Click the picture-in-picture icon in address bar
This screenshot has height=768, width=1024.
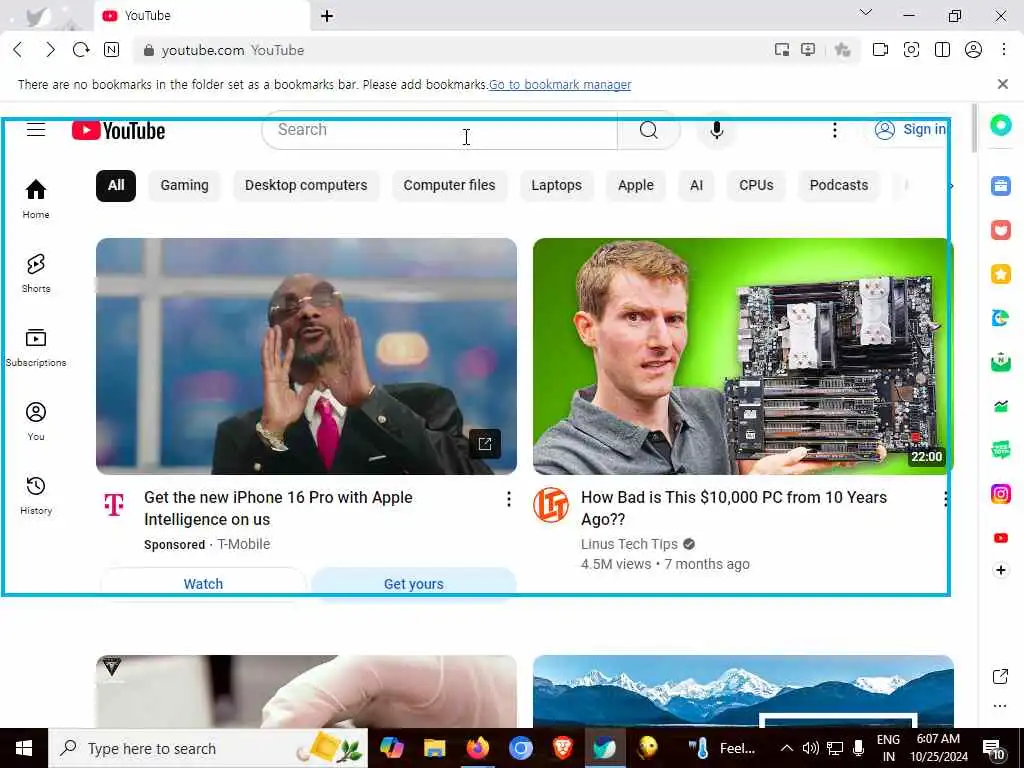(x=782, y=50)
